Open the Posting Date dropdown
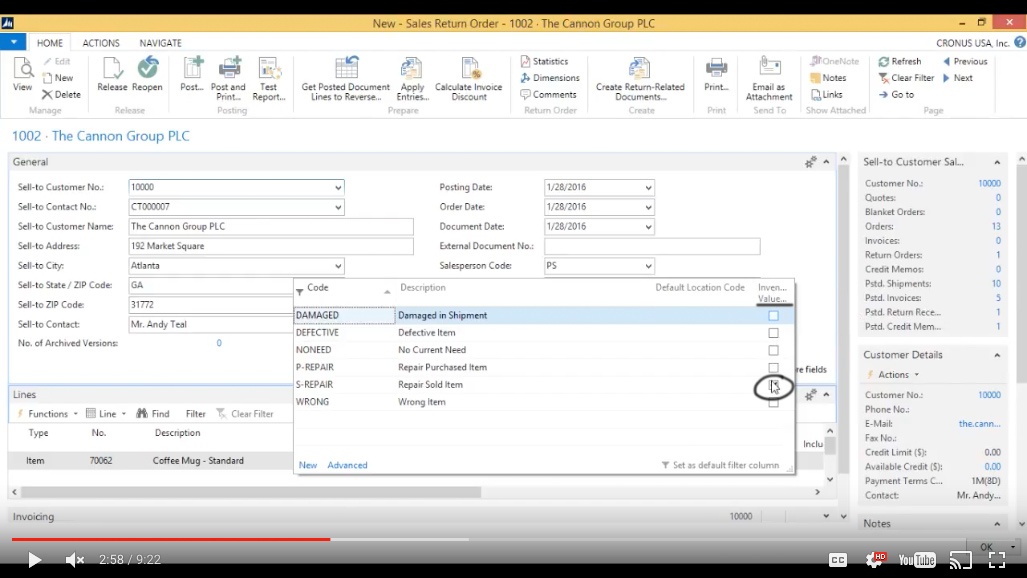The image size is (1027, 578). coord(648,187)
